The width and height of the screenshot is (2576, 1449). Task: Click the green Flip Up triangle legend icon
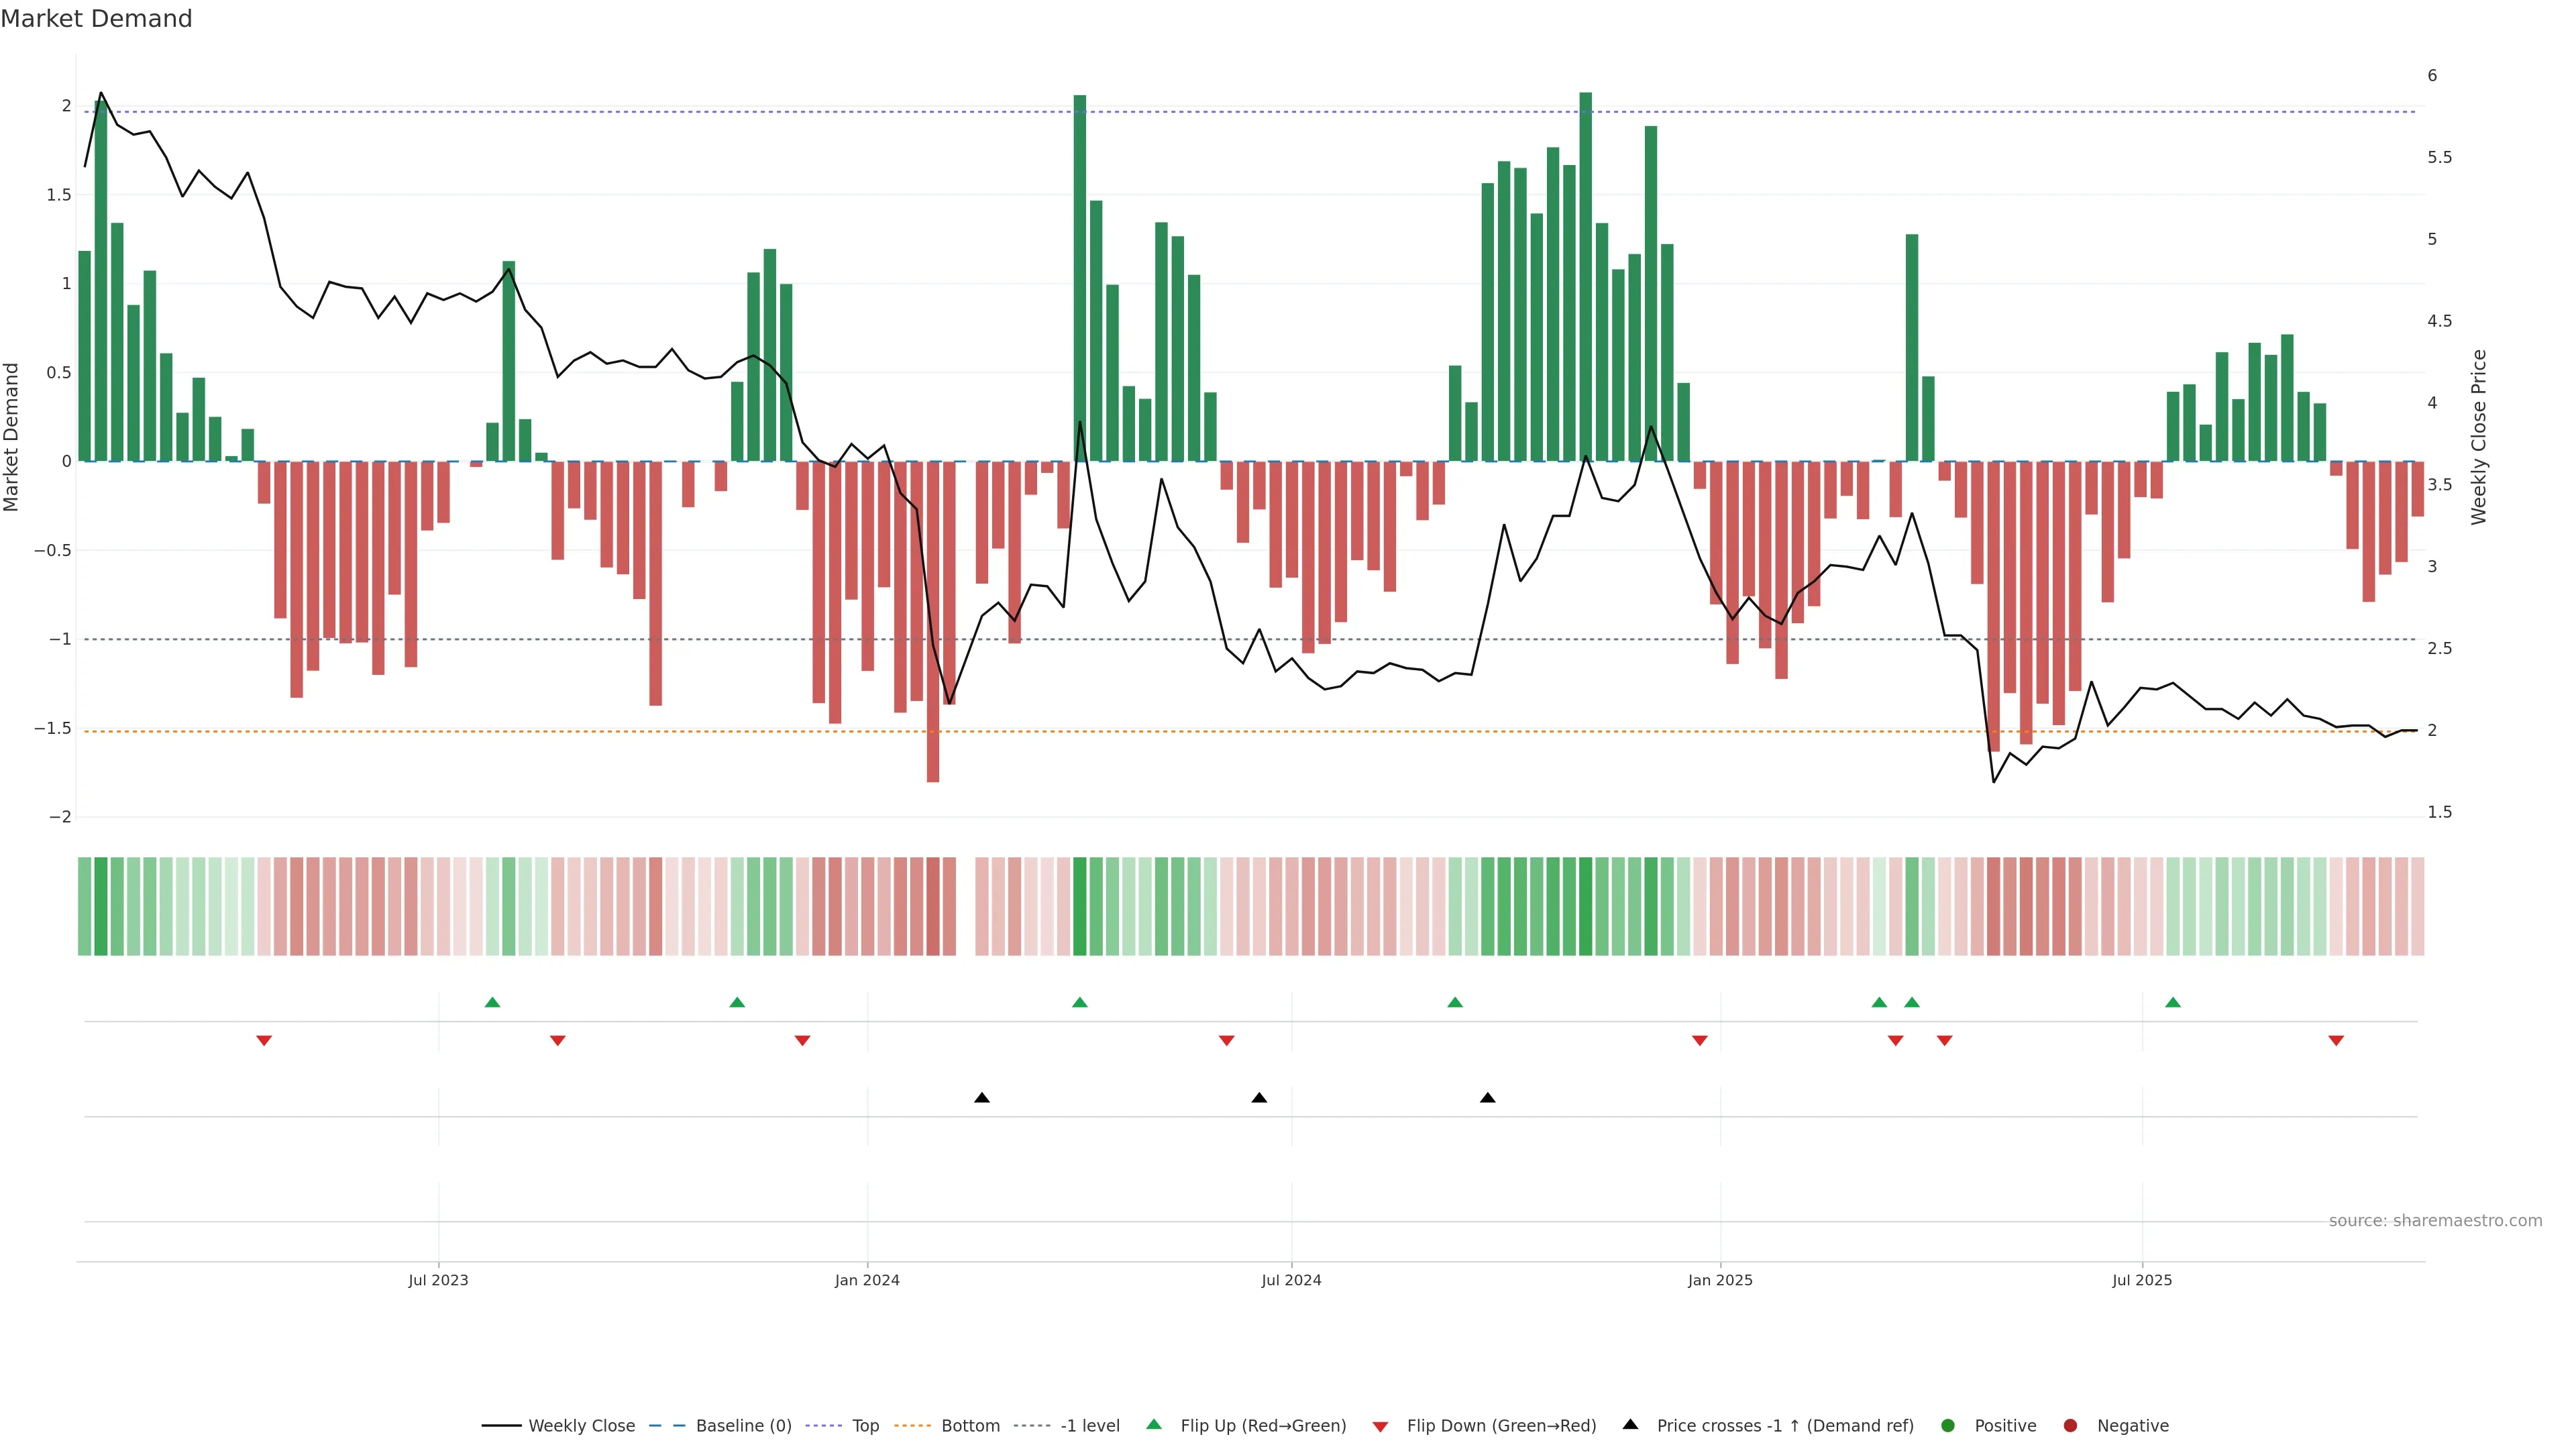[x=1154, y=1424]
